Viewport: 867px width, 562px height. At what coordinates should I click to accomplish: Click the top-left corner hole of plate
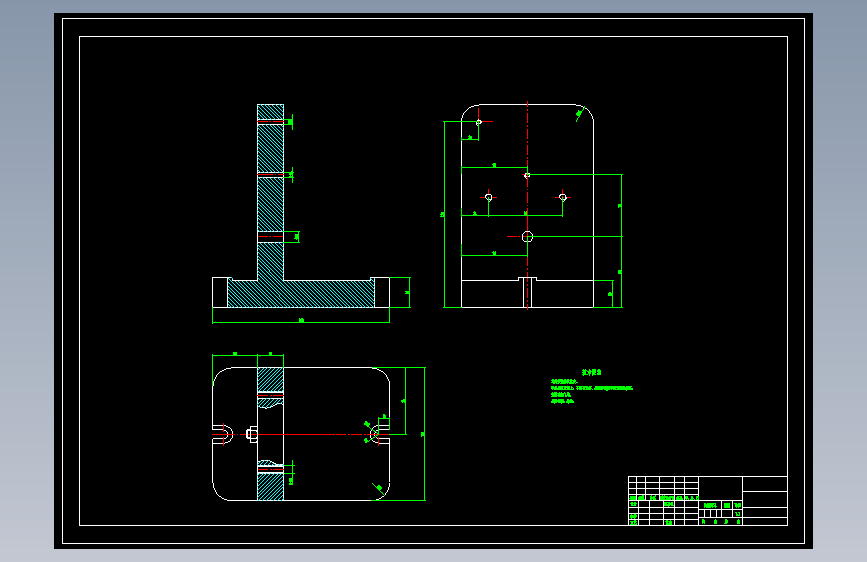pyautogui.click(x=479, y=122)
